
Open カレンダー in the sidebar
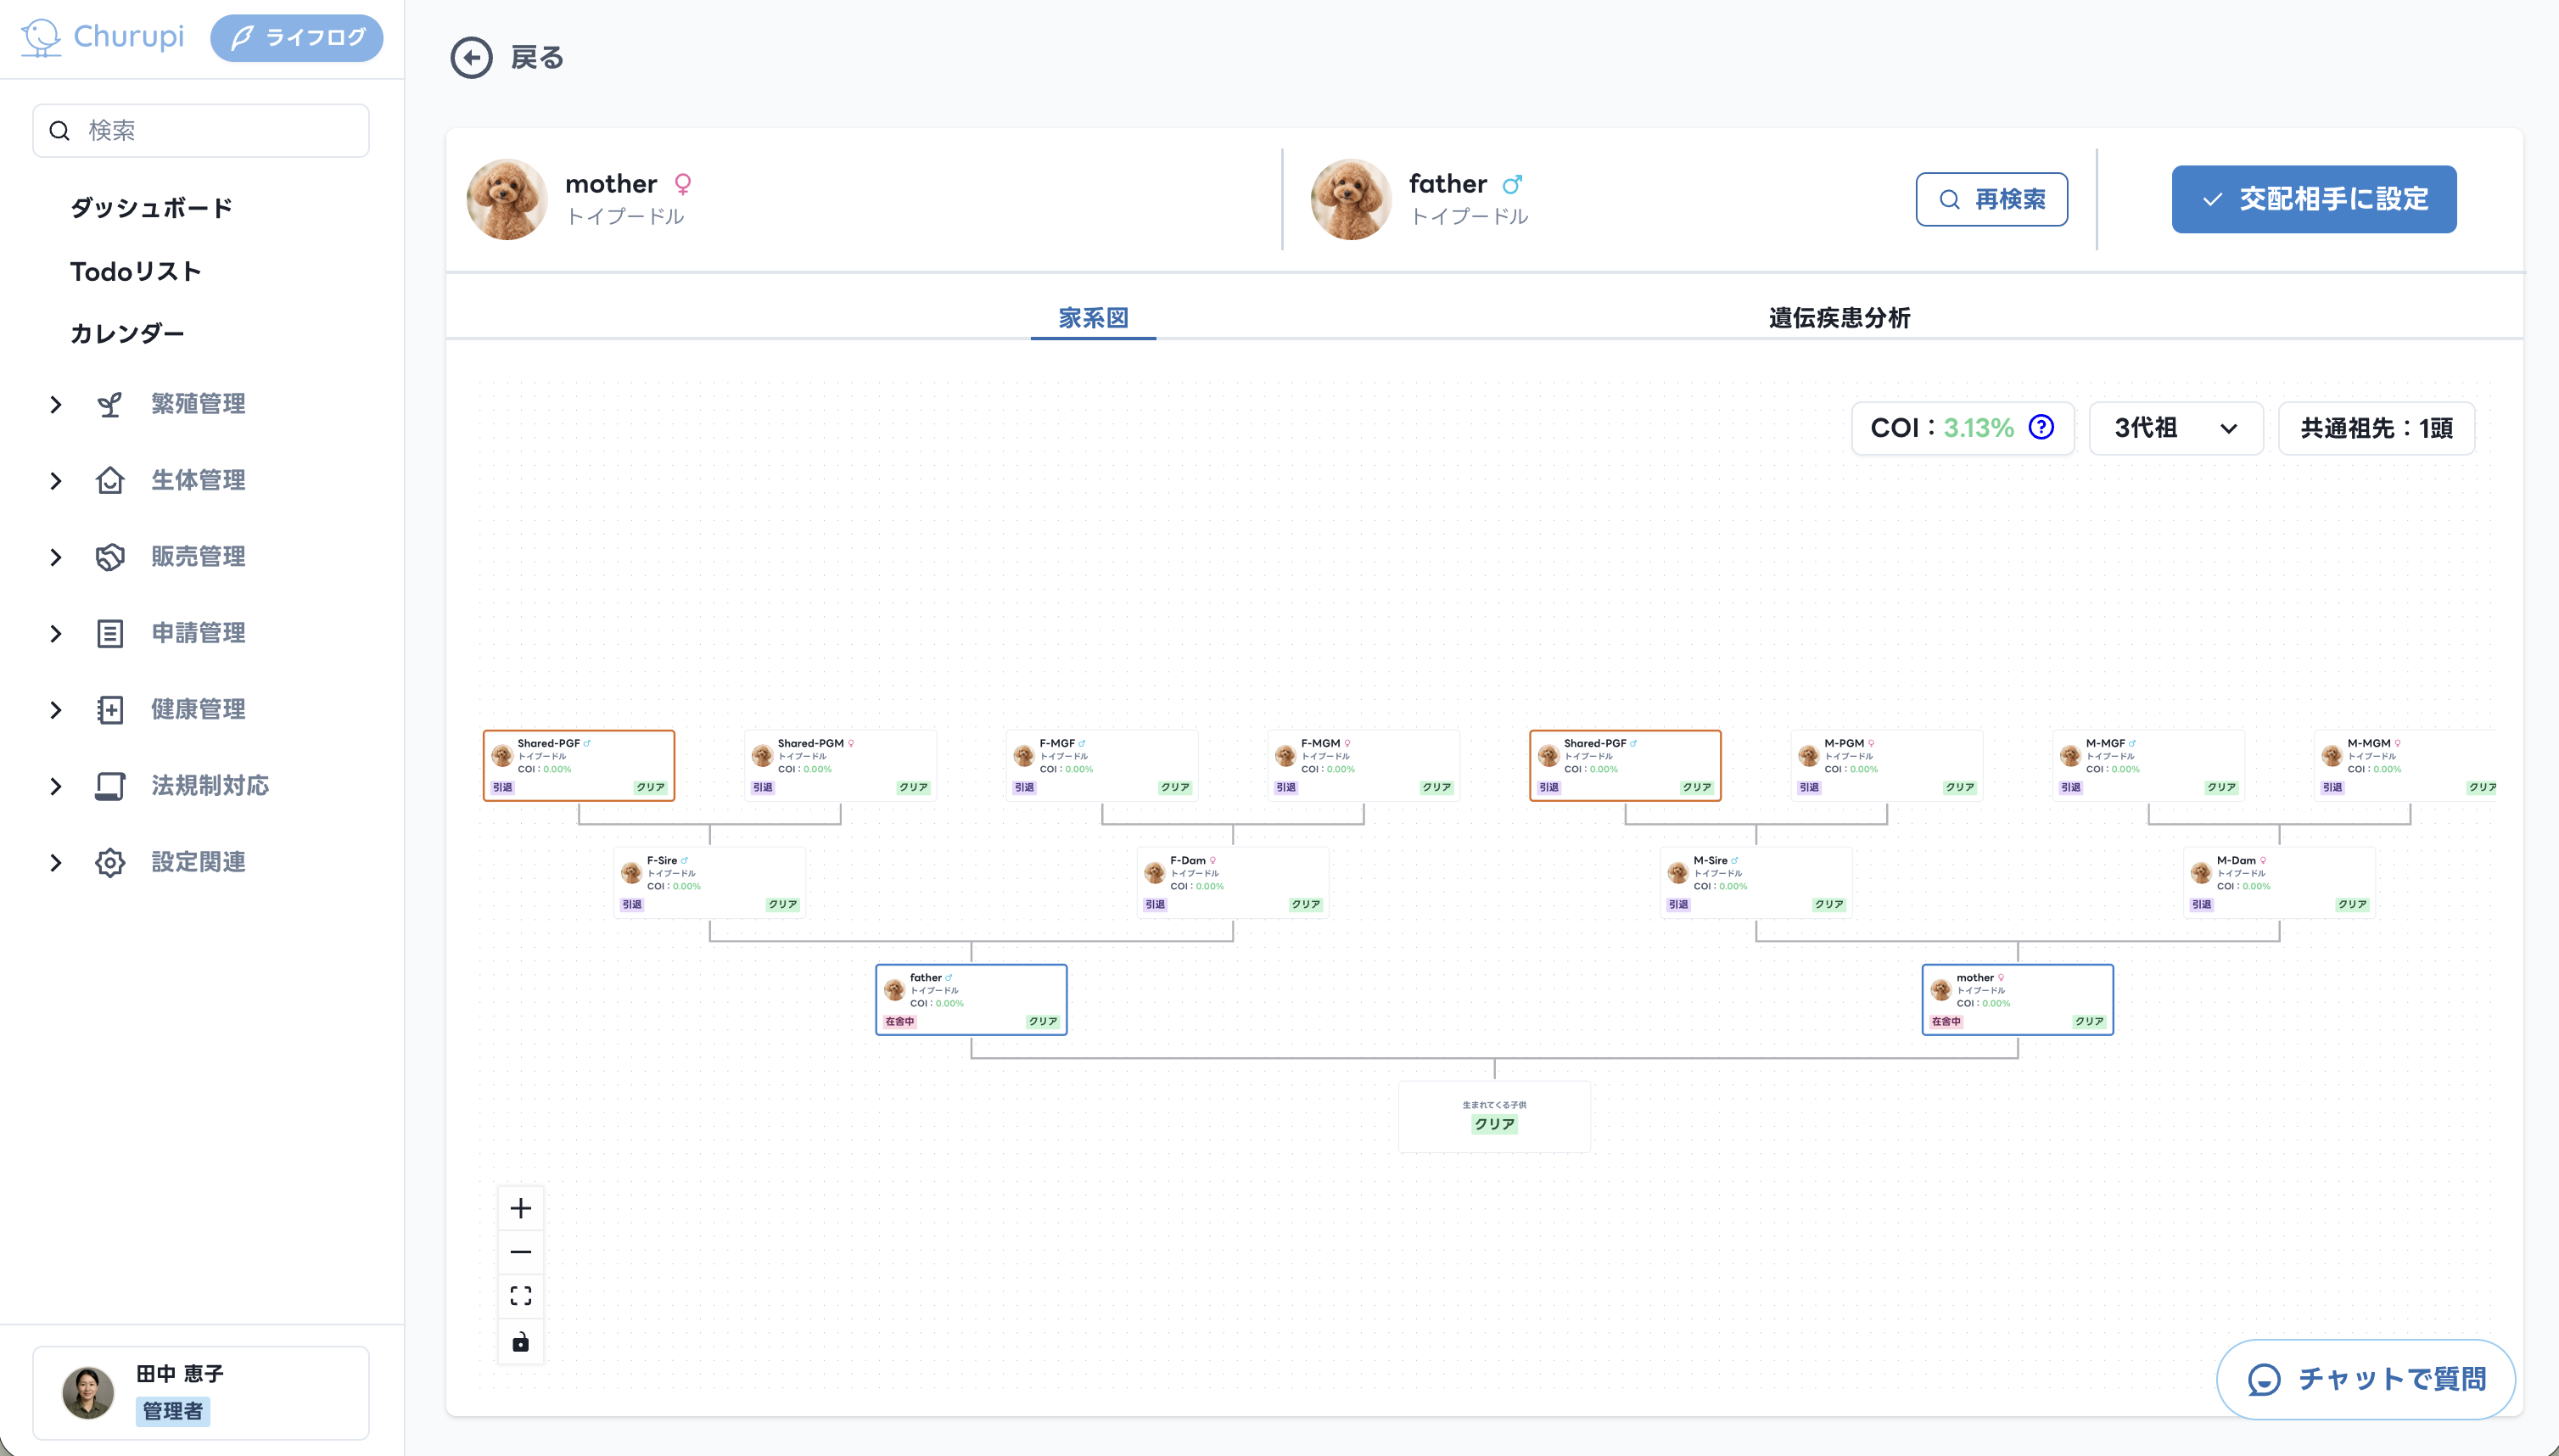pyautogui.click(x=127, y=333)
